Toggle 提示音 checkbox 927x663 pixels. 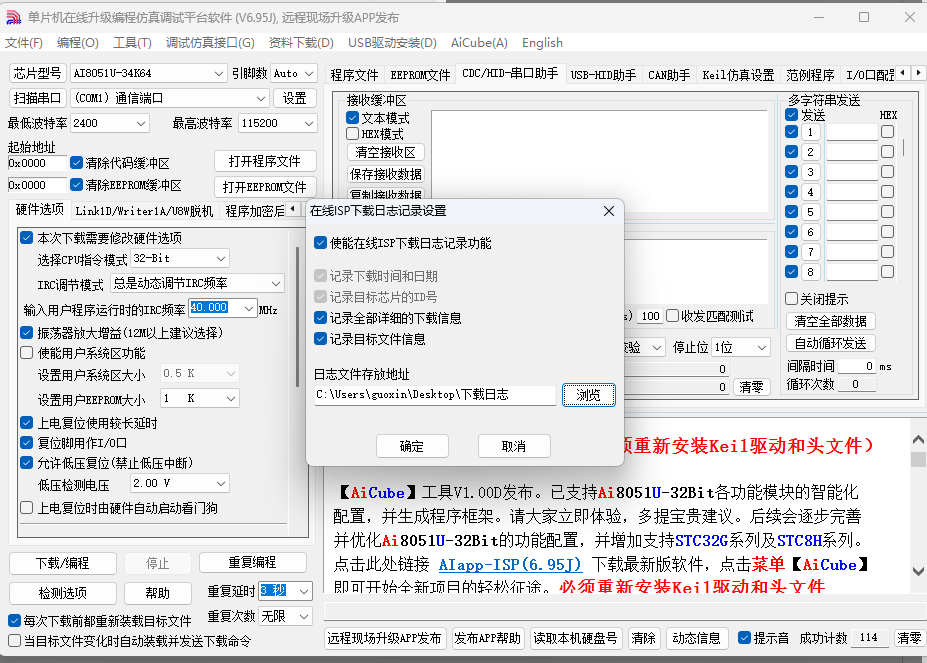pos(744,638)
